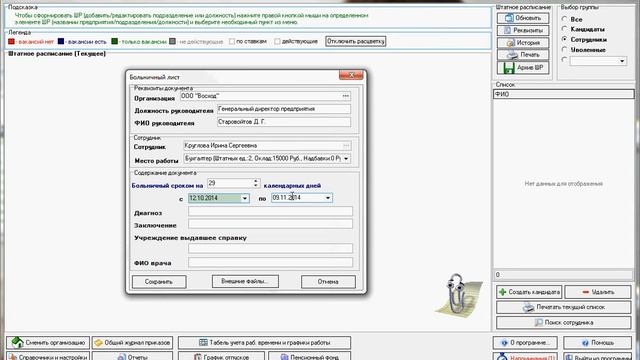Click the Диагноз input field
The height and width of the screenshot is (360, 640).
coord(270,211)
